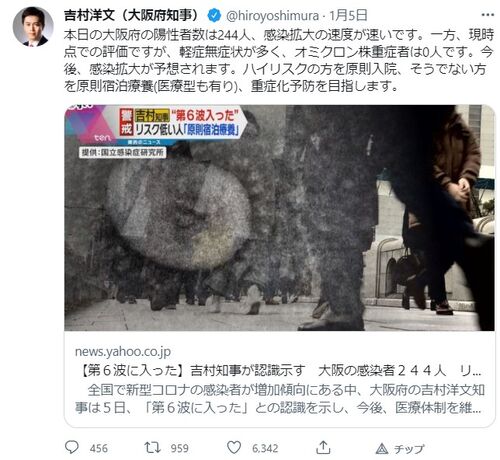Click the blue verified badge
This screenshot has height=460, width=500.
(214, 15)
